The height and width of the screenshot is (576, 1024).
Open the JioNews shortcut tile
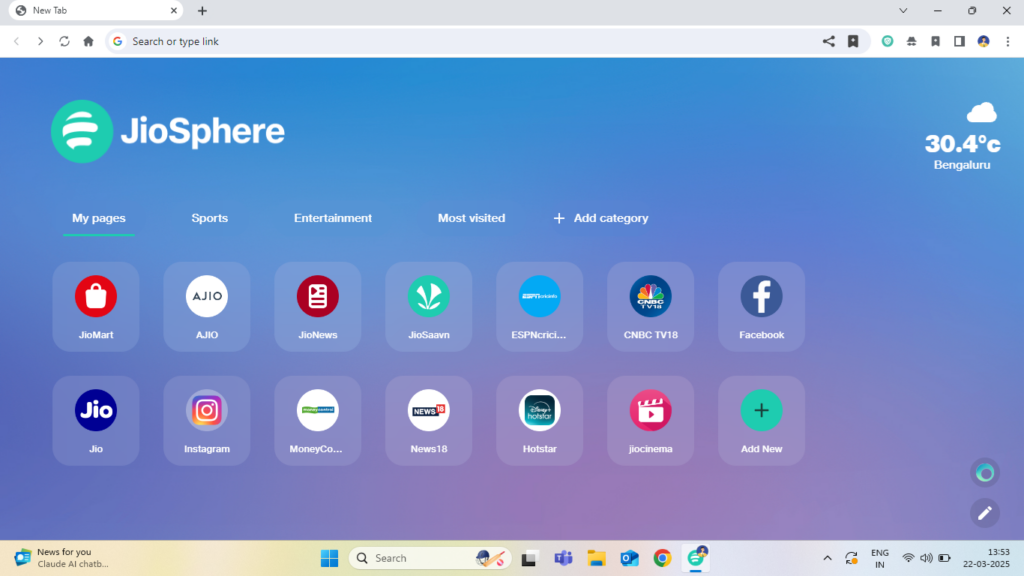(318, 307)
